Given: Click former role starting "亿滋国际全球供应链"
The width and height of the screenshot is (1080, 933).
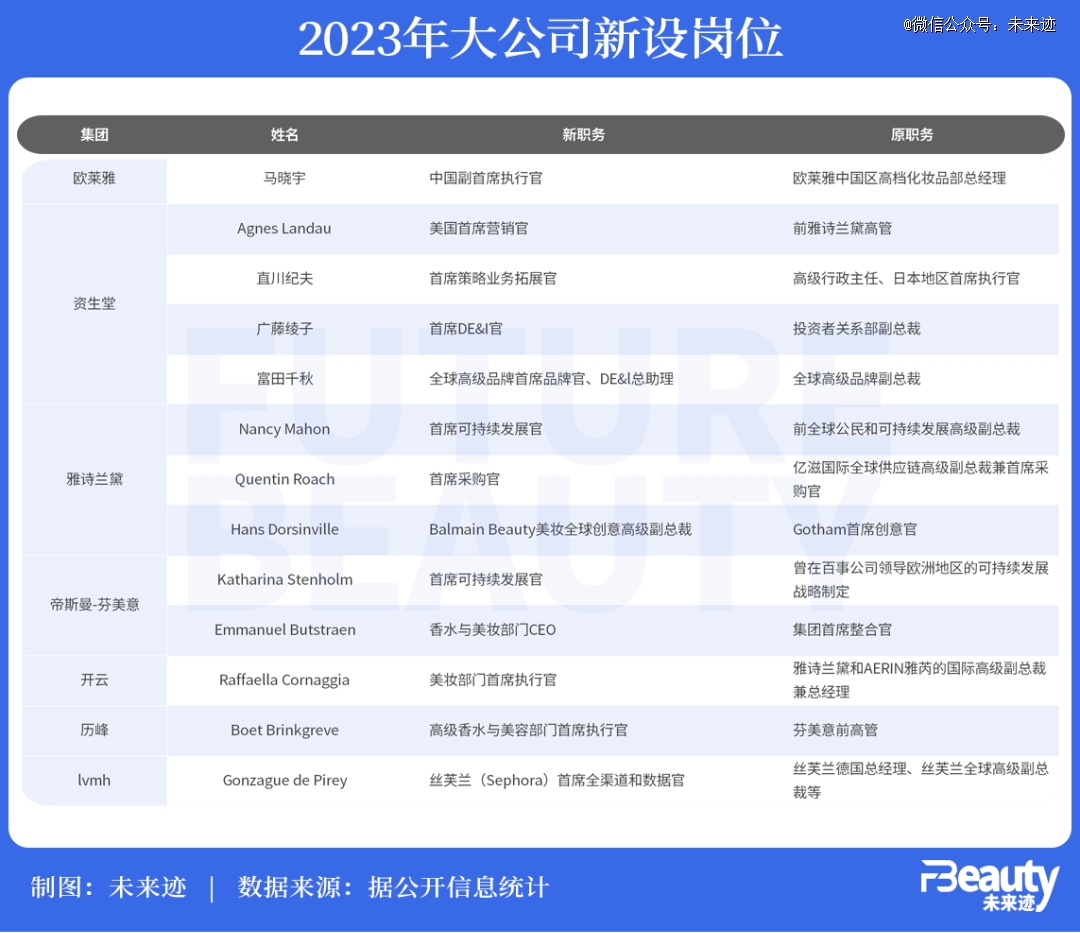Looking at the screenshot, I should (x=920, y=479).
